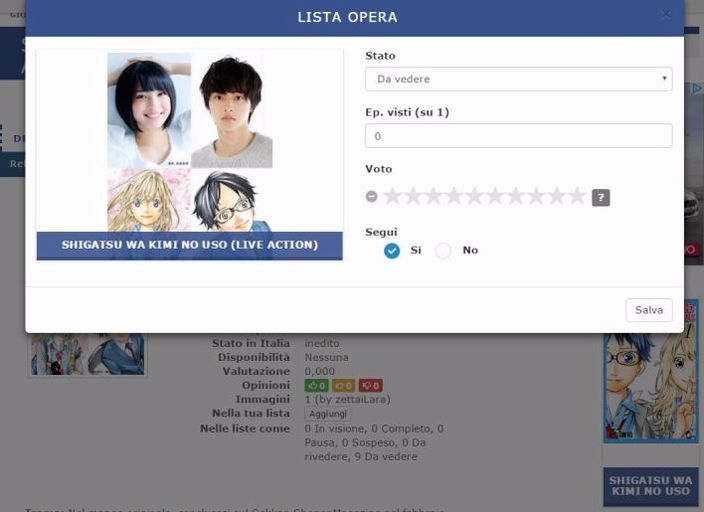Select the Si radio for Segui
Screen dimensions: 704x512
392,251
